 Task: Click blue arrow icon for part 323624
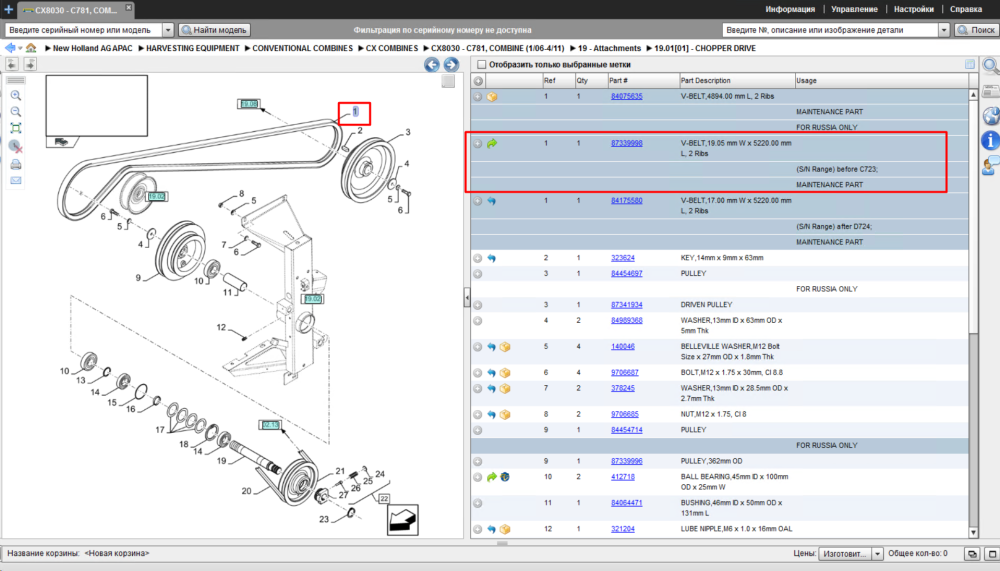coord(492,258)
